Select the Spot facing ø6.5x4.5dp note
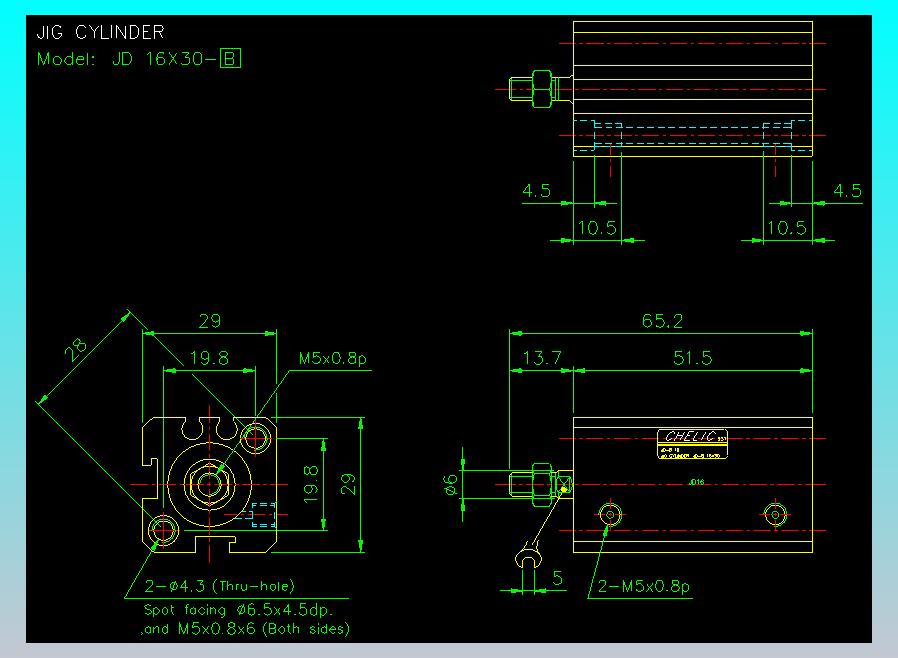898x658 pixels. [x=238, y=609]
